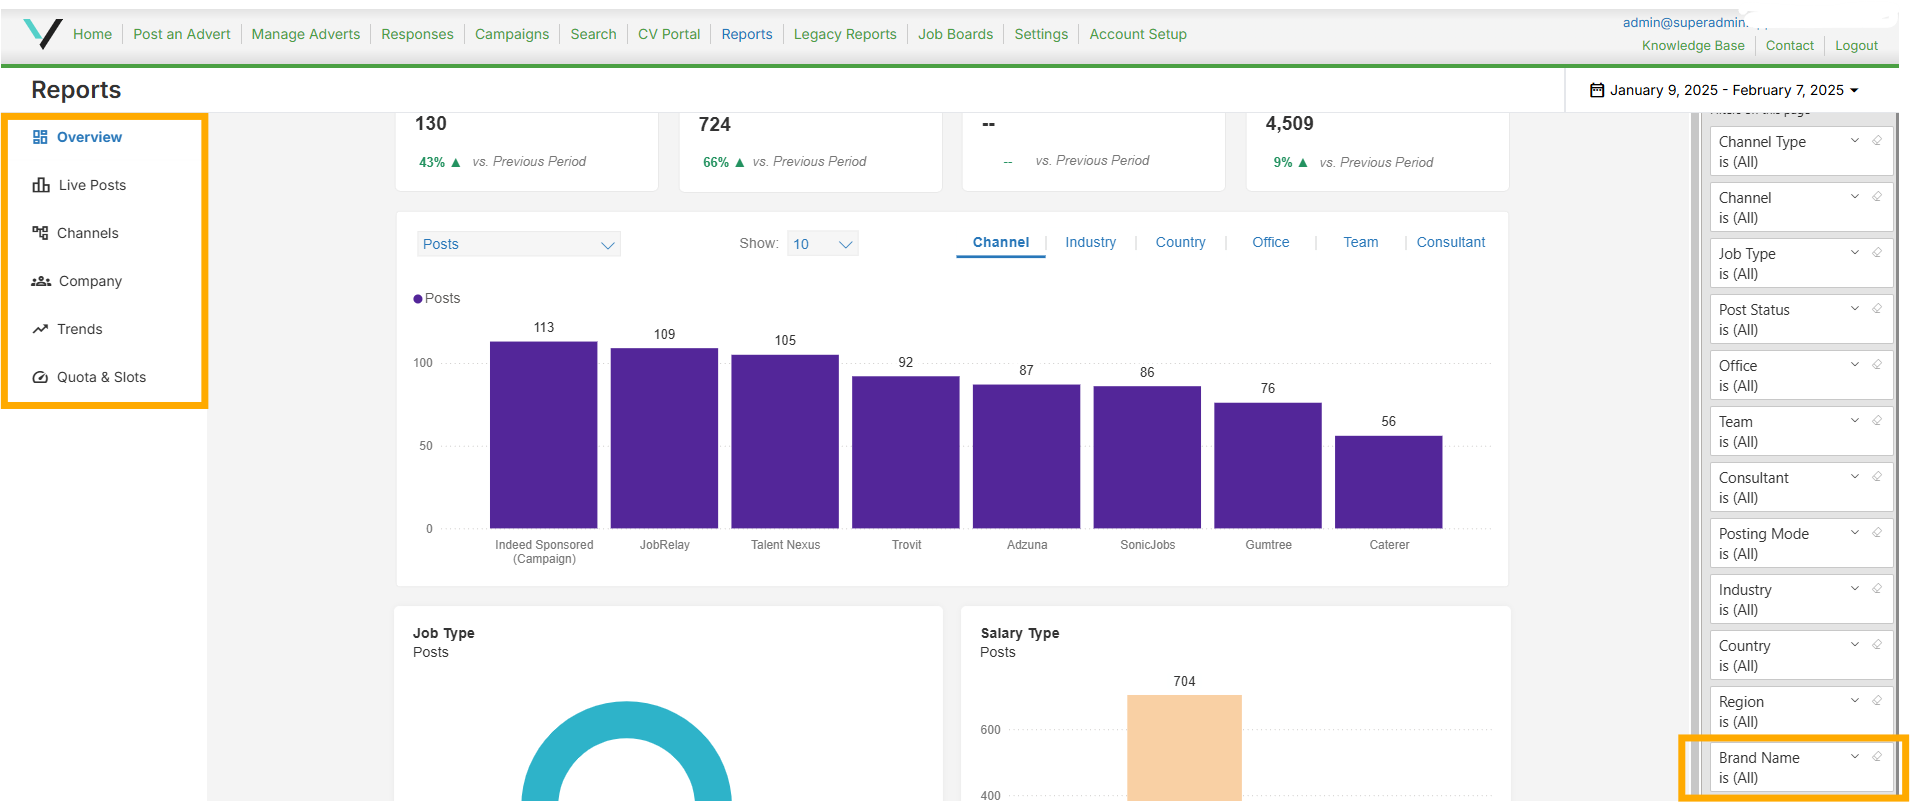The image size is (1910, 802).
Task: Click the Contact link
Action: click(1790, 46)
